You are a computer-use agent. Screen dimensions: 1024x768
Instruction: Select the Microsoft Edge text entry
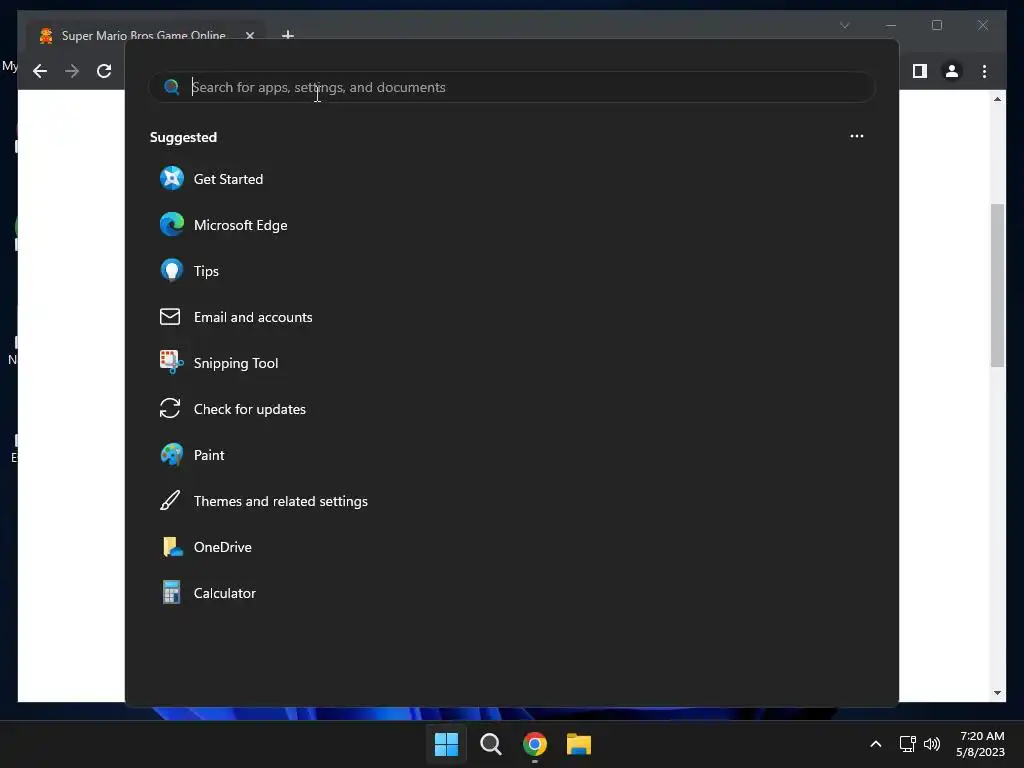click(240, 225)
